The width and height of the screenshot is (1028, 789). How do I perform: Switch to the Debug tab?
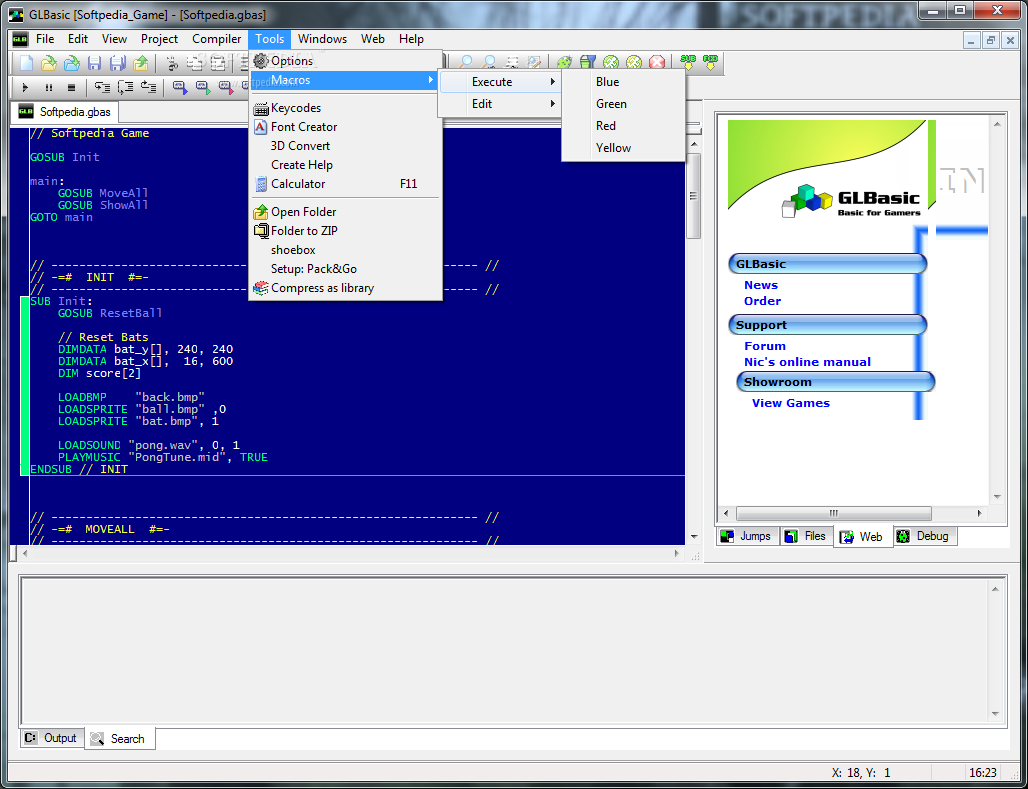coord(924,536)
